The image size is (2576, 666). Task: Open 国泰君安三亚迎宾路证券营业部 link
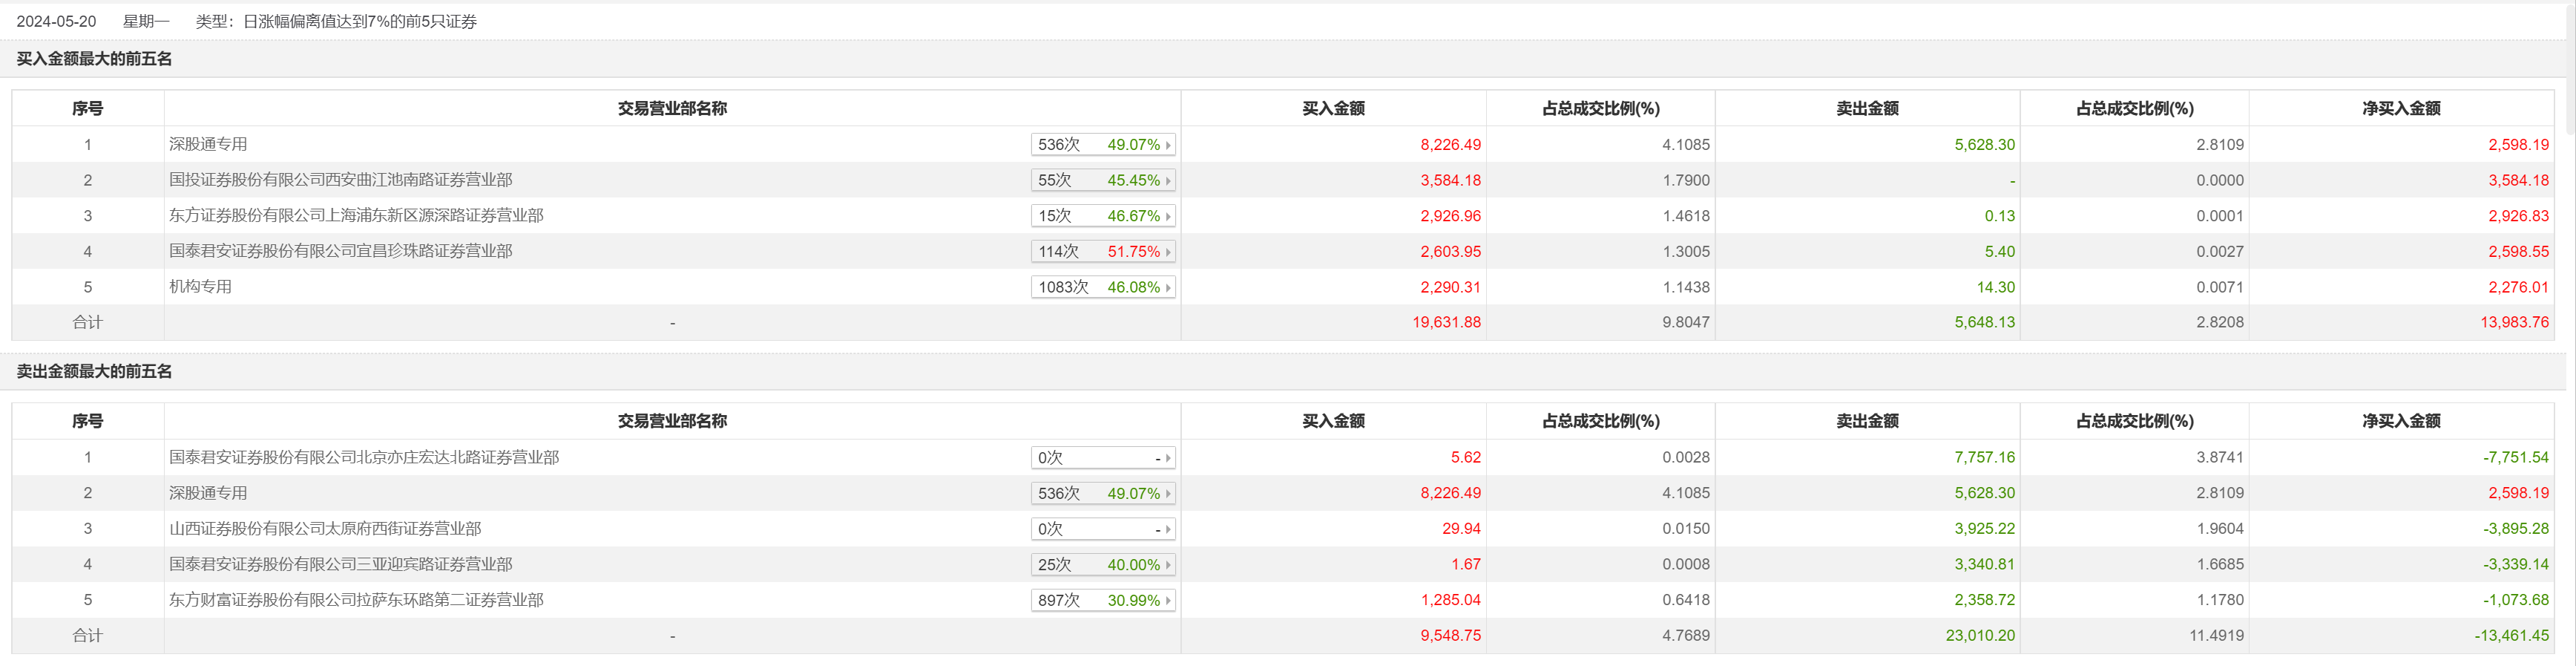[x=340, y=564]
